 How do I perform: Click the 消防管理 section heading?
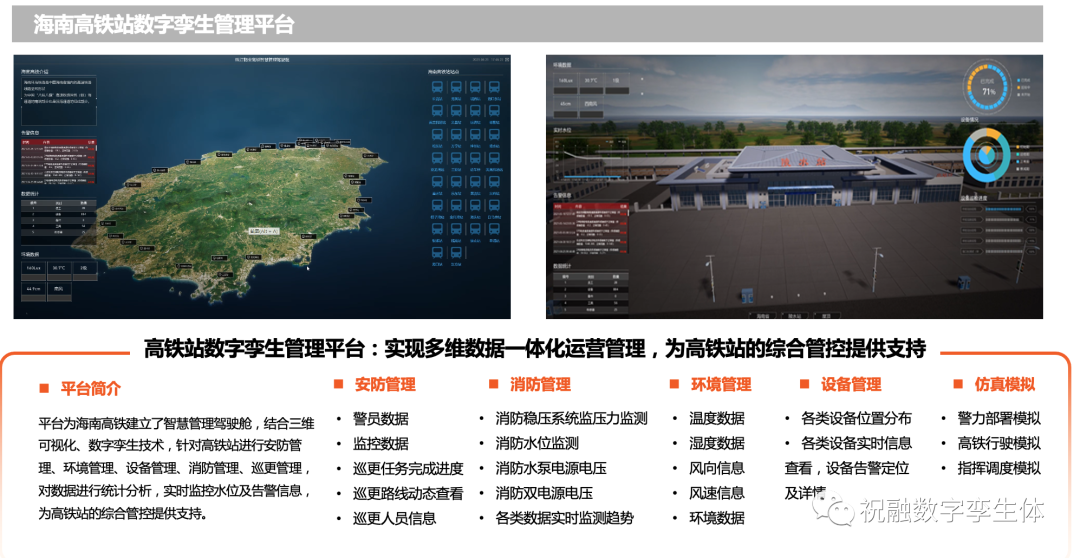point(540,385)
